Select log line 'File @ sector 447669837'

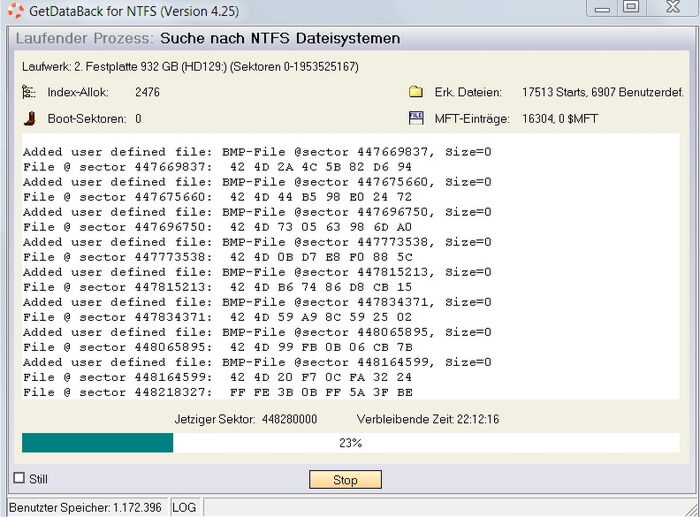pyautogui.click(x=217, y=167)
